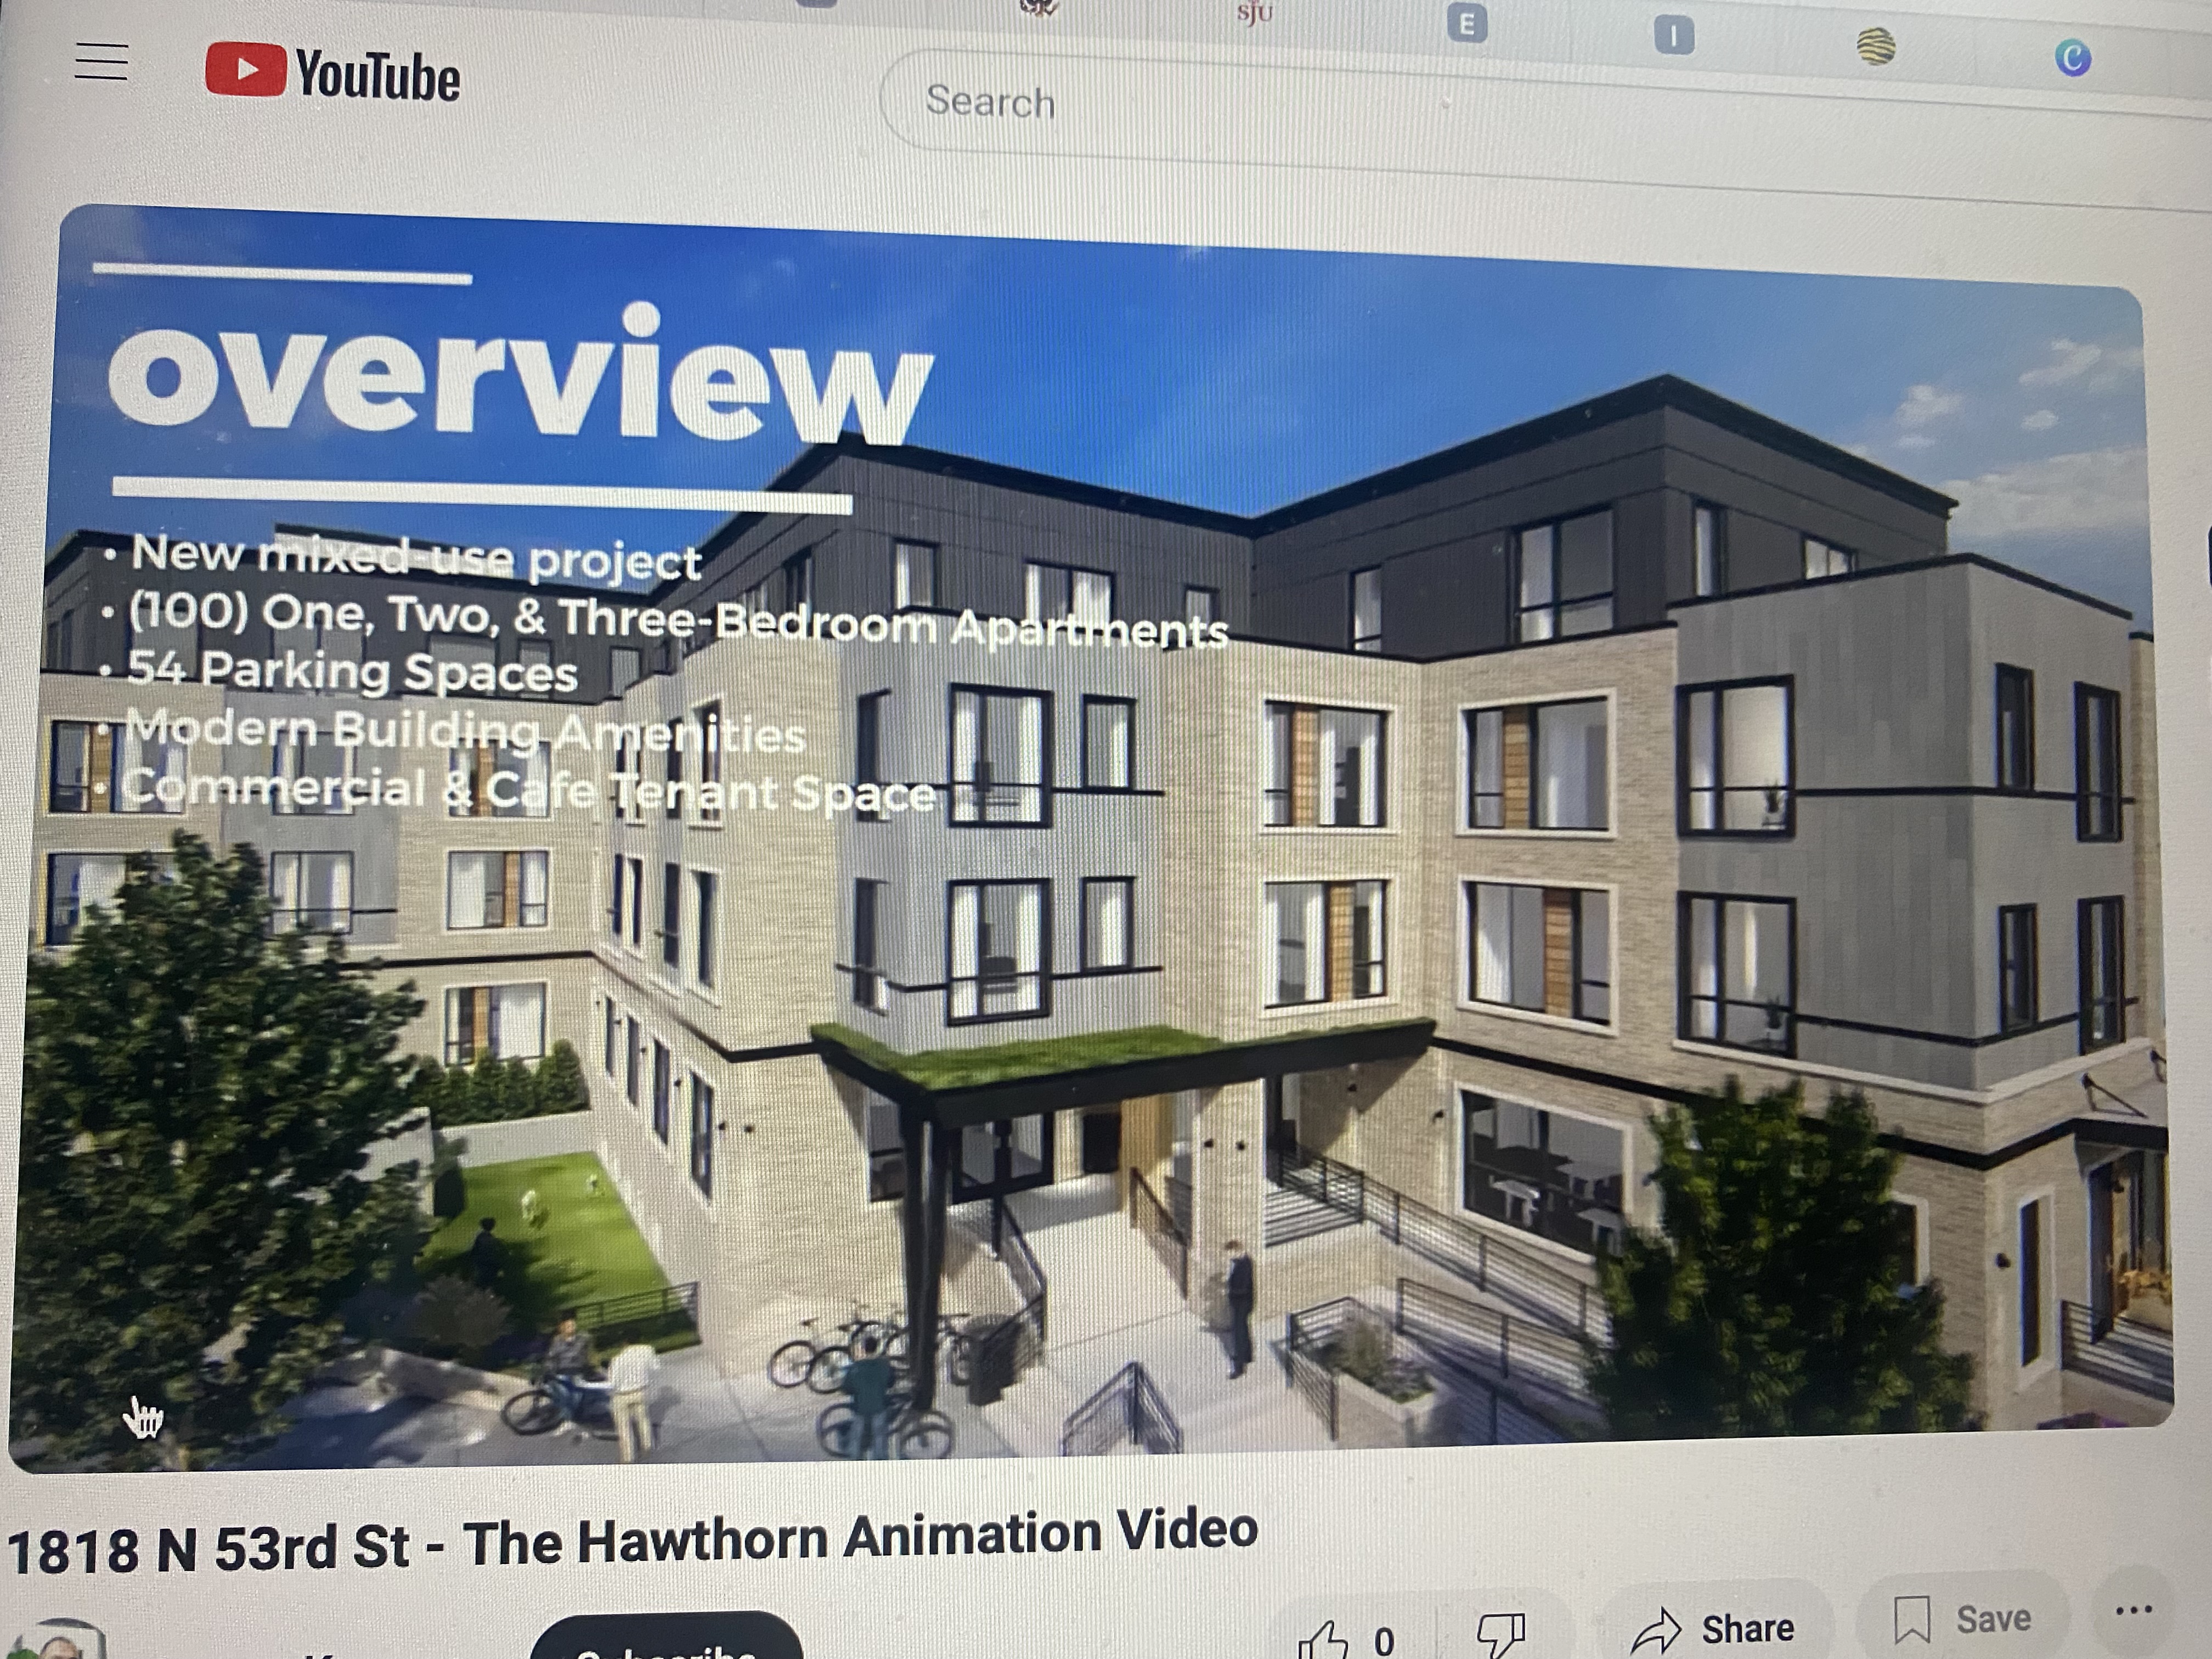Image resolution: width=2212 pixels, height=1659 pixels.
Task: Click the like count number 0
Action: [x=1384, y=1640]
